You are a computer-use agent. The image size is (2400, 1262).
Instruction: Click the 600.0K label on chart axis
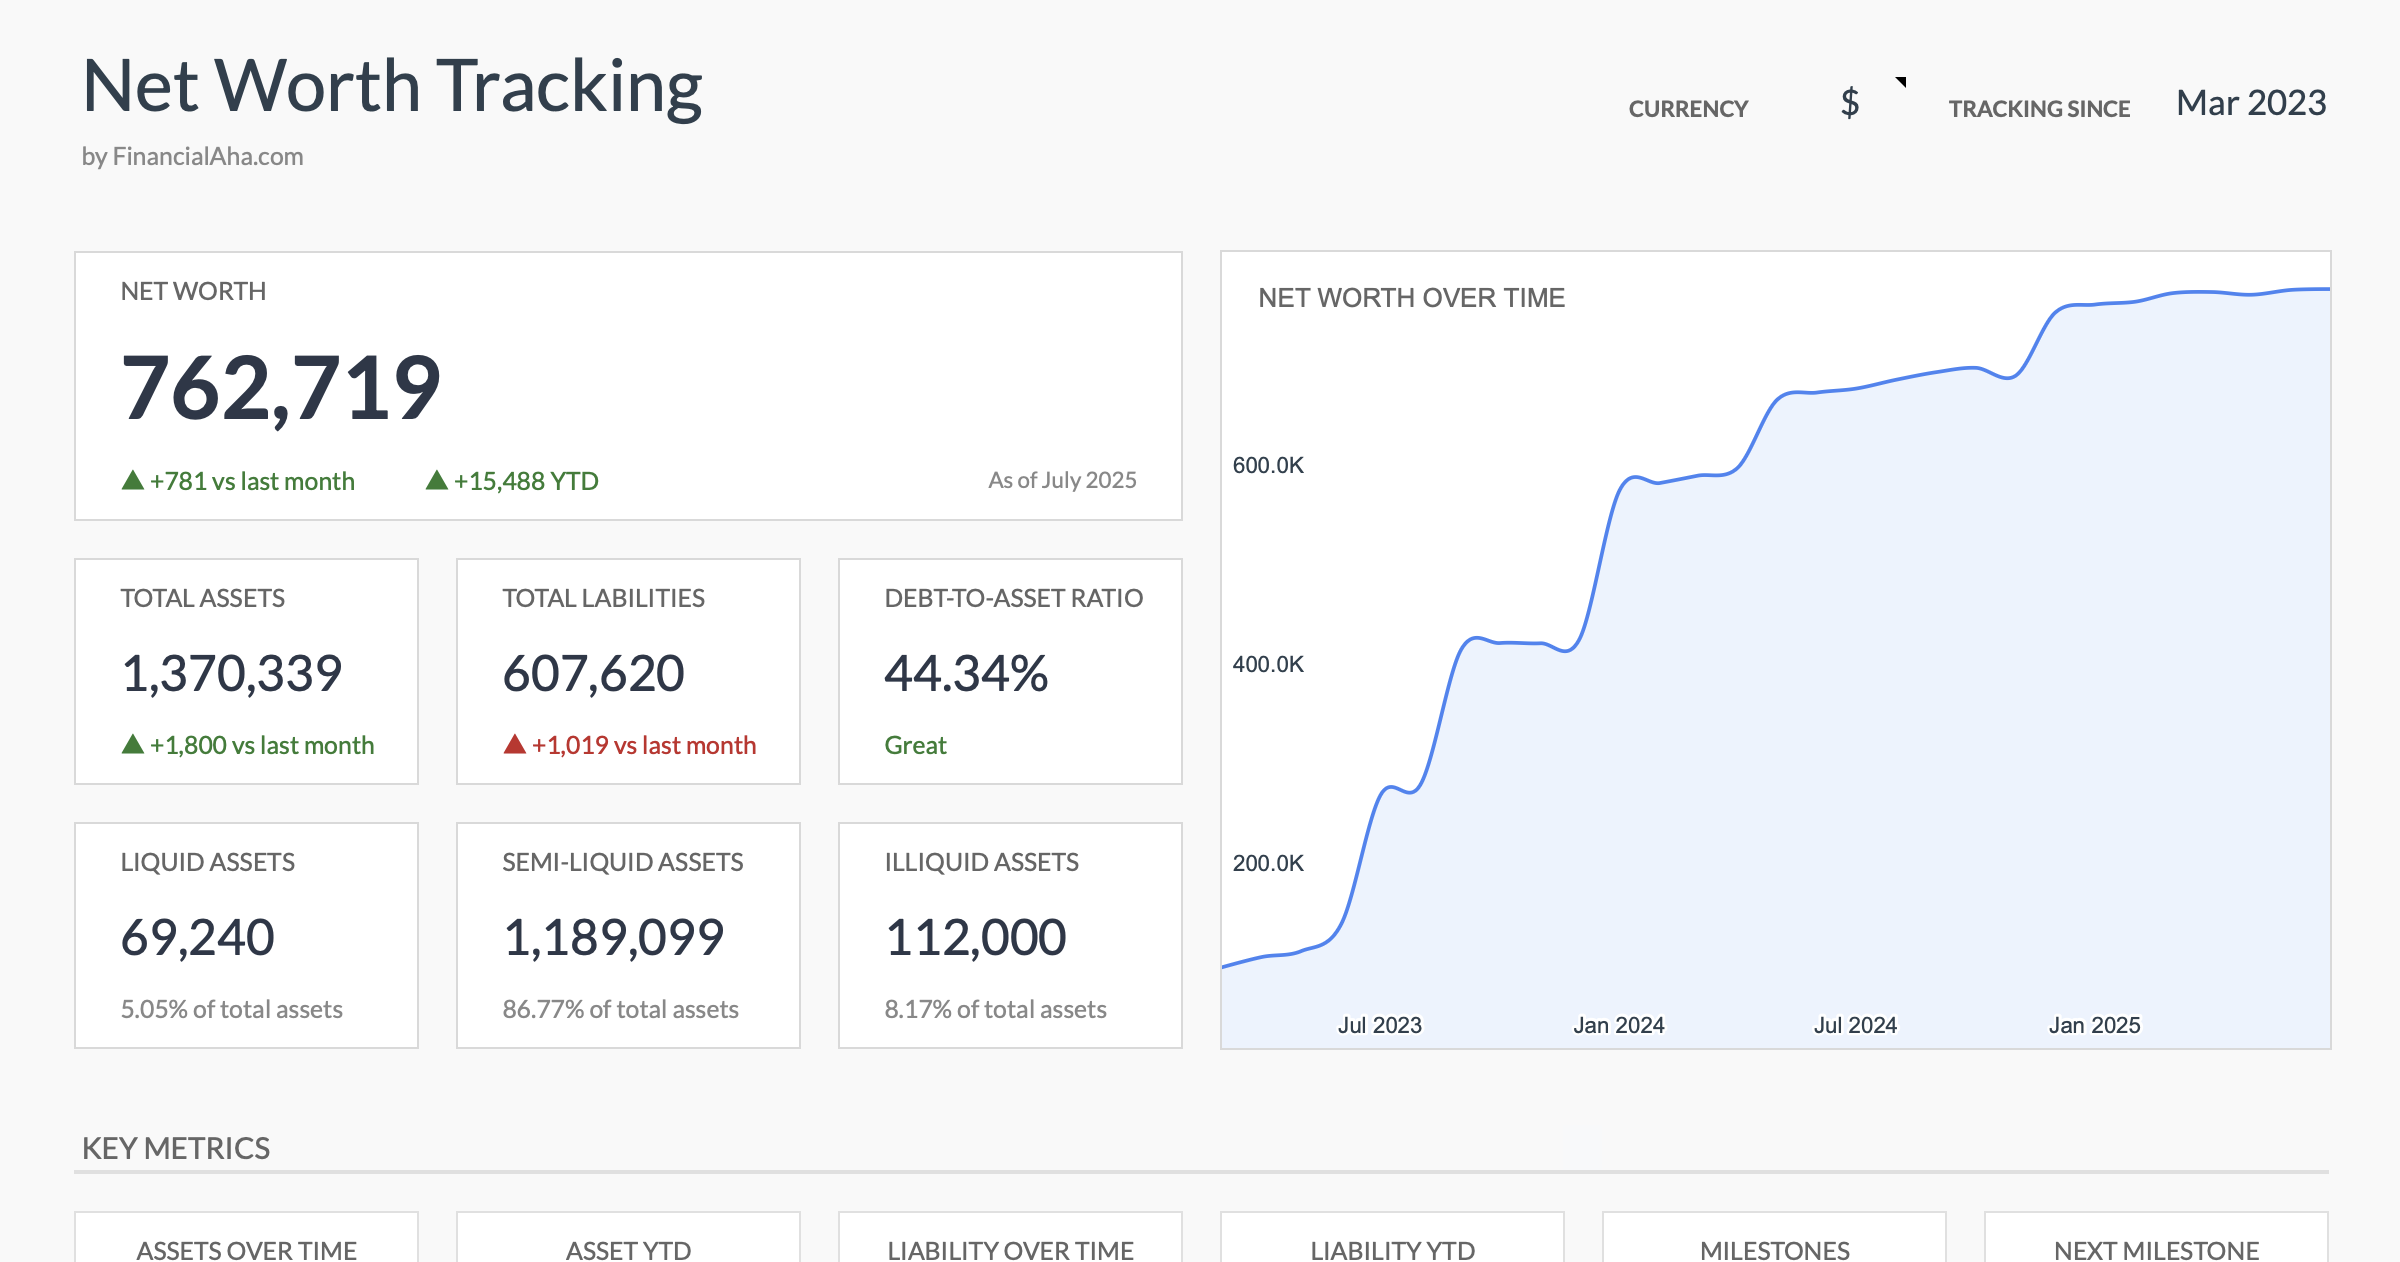tap(1268, 465)
